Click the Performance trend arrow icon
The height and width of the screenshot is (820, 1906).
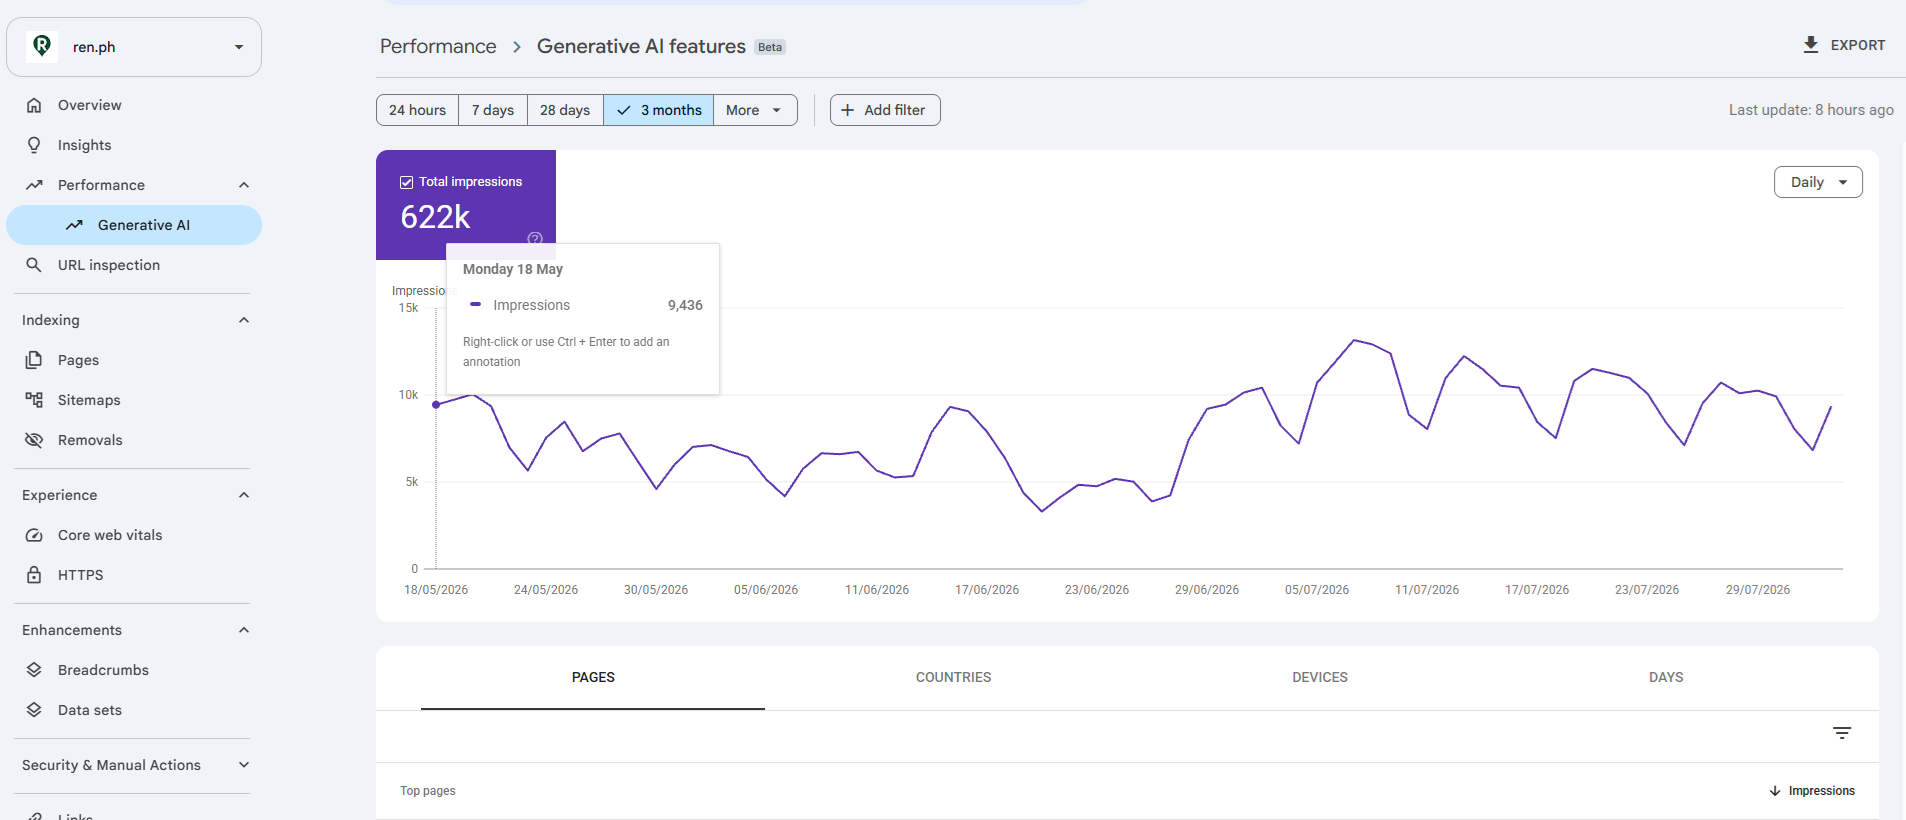click(x=34, y=185)
